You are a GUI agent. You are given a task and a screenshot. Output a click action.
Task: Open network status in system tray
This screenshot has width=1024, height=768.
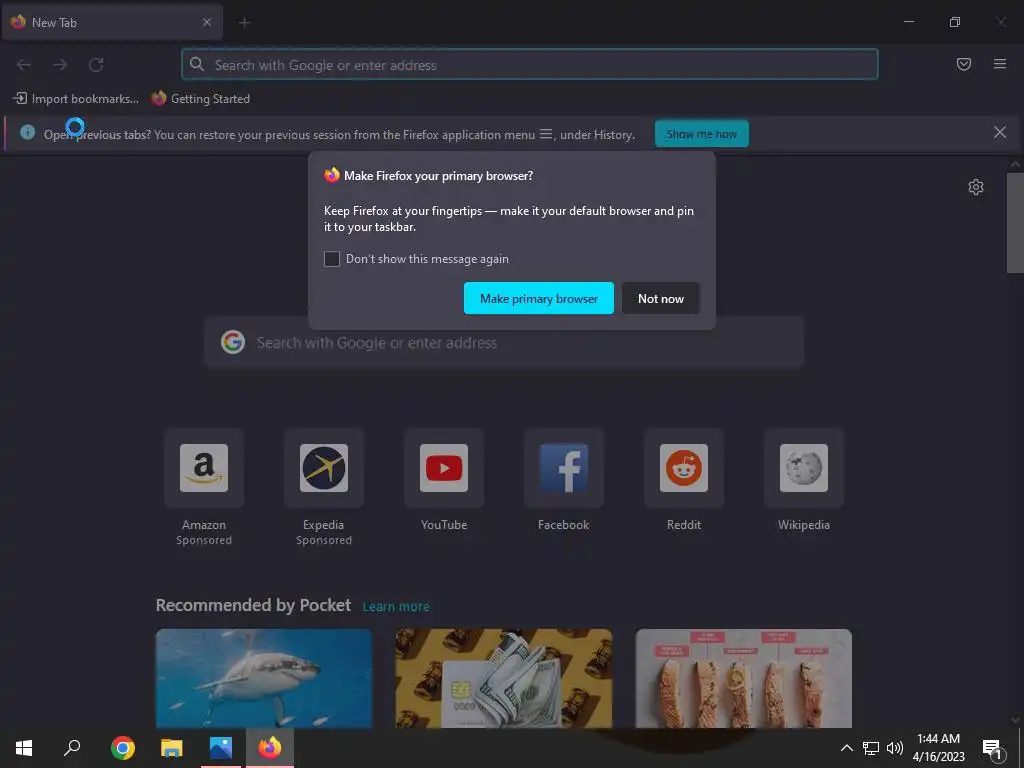point(871,748)
